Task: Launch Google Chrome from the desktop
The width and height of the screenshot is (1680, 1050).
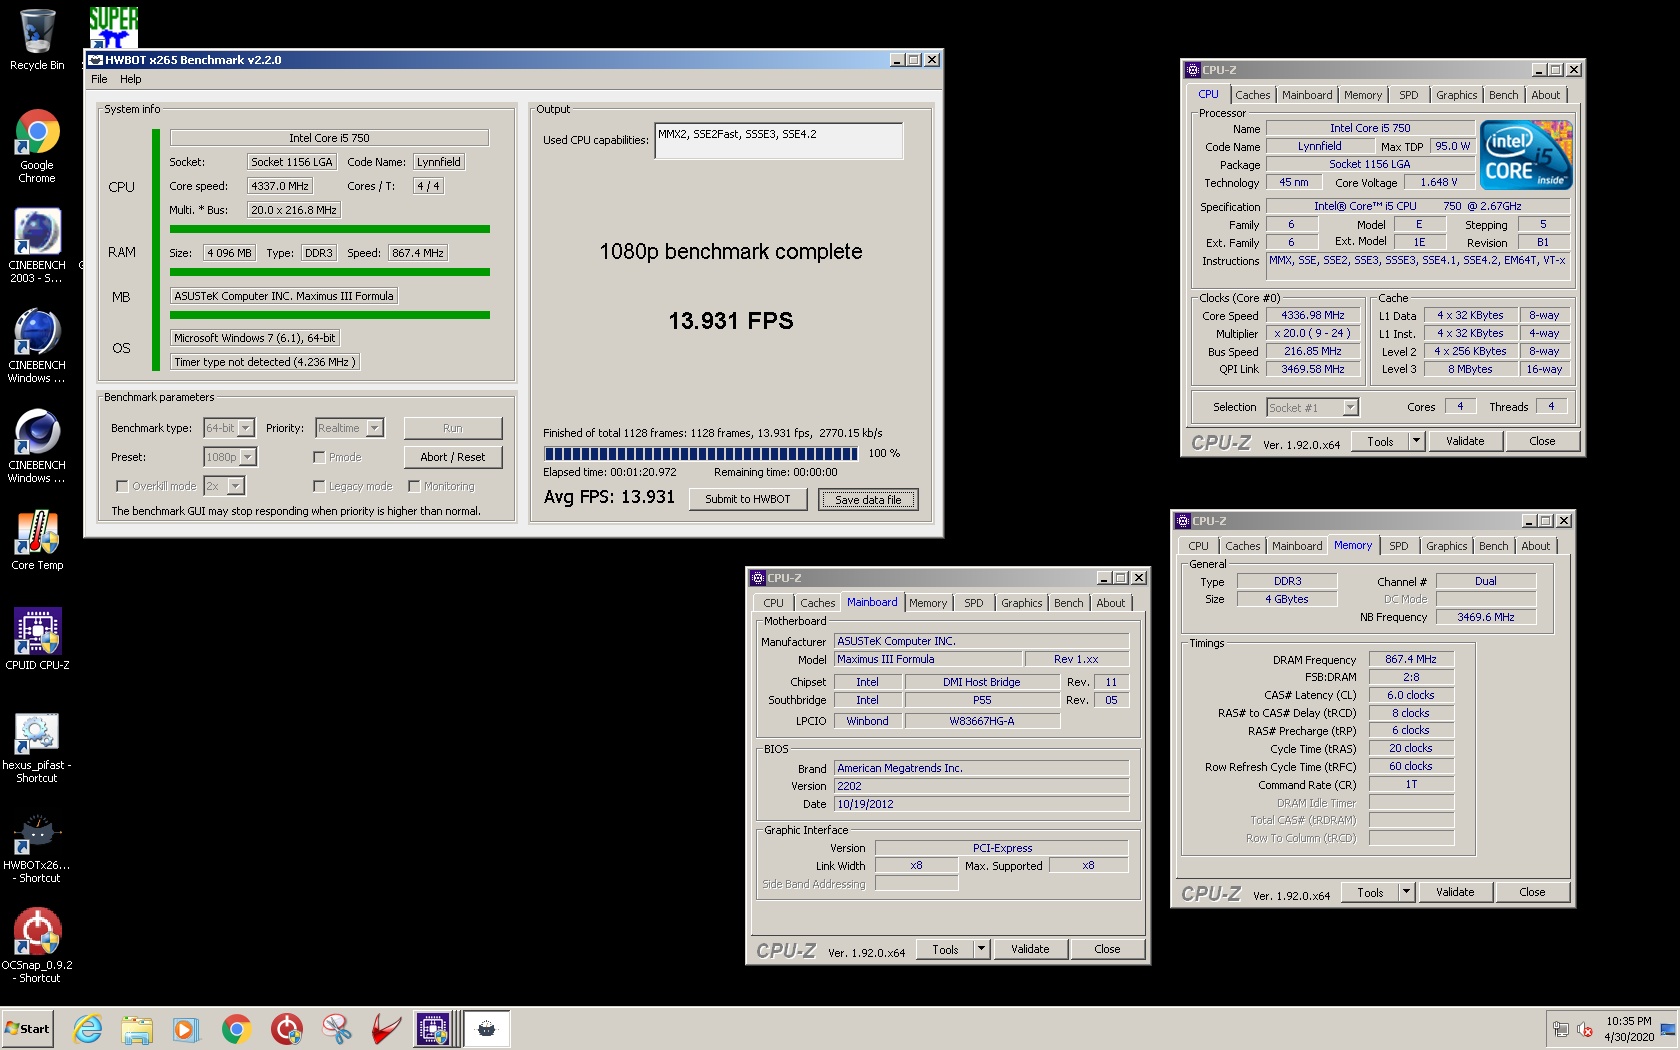Action: point(37,146)
